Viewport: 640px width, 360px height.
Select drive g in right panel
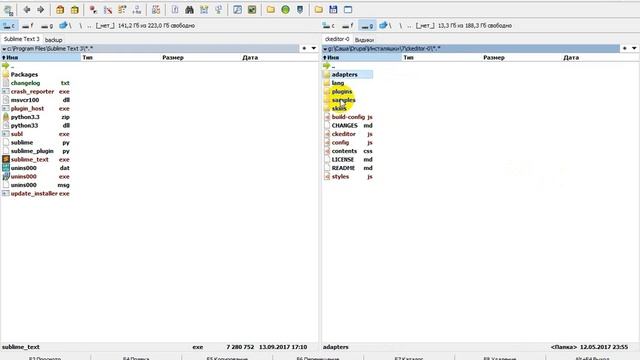tap(367, 26)
